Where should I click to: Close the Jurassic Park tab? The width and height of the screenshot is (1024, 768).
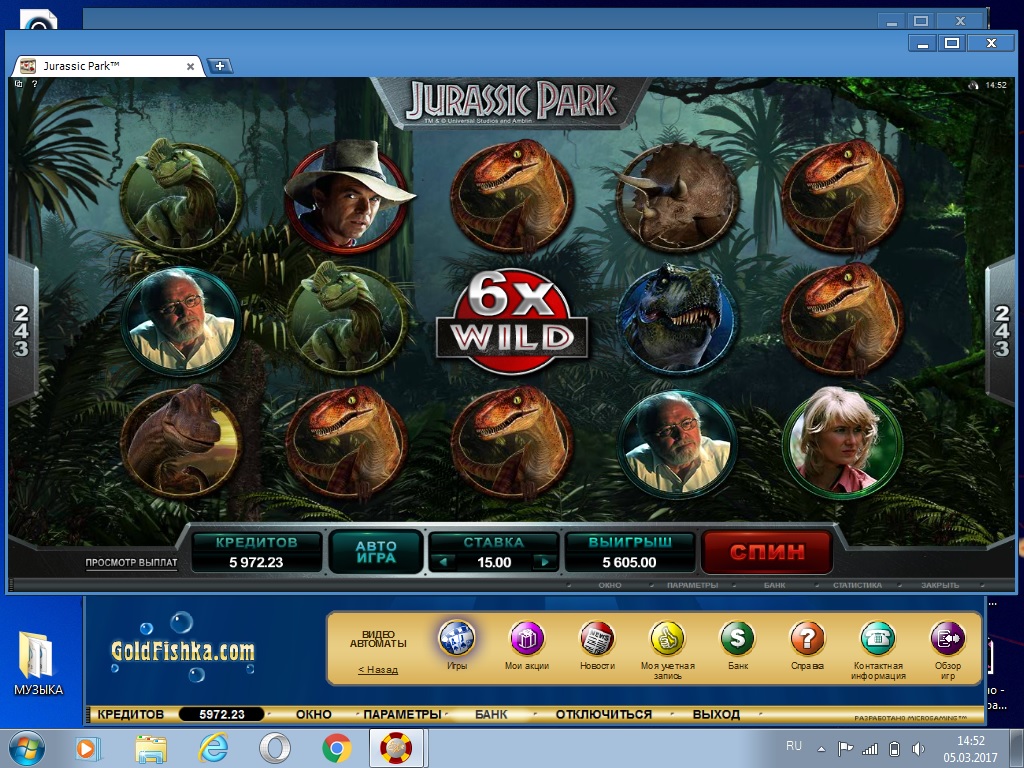[191, 66]
